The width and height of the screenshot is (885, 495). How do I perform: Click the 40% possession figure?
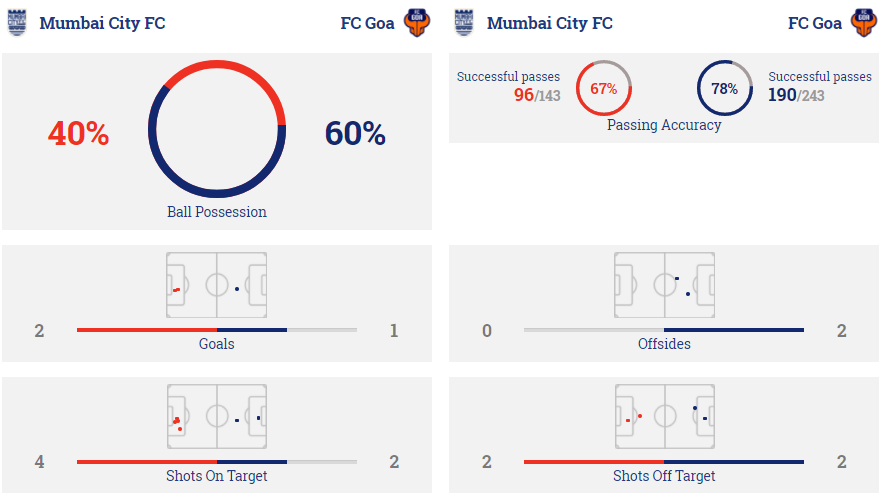[78, 134]
